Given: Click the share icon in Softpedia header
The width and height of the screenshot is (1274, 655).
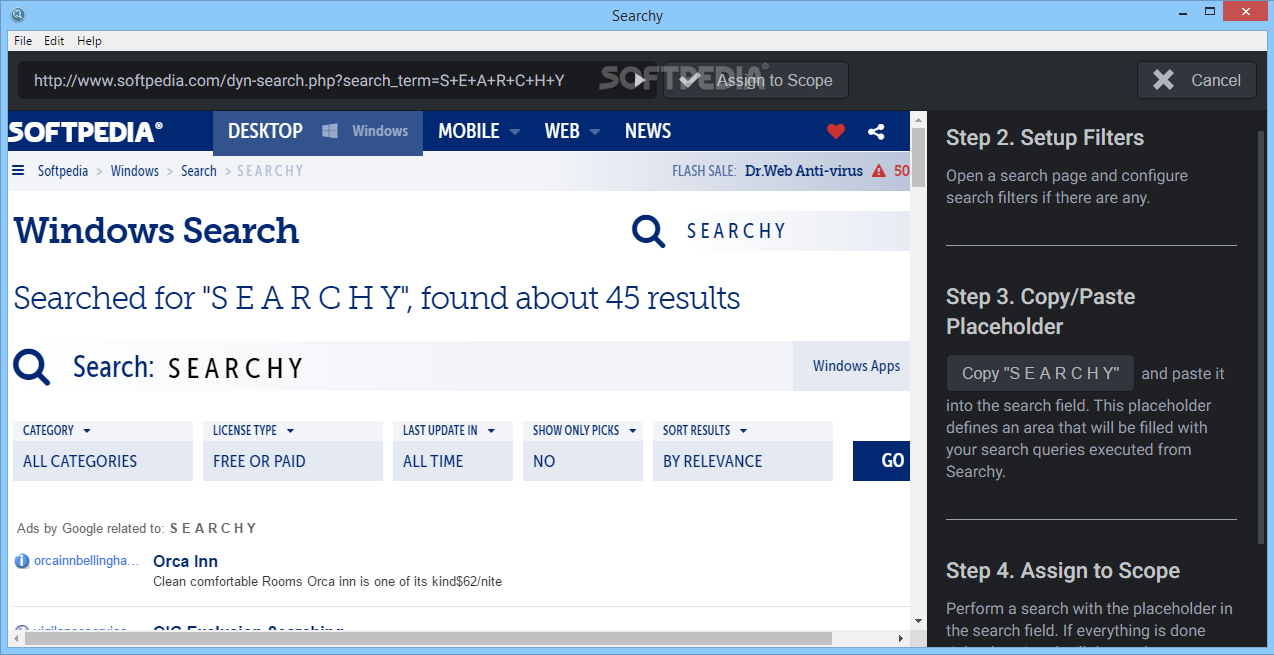Looking at the screenshot, I should point(876,131).
